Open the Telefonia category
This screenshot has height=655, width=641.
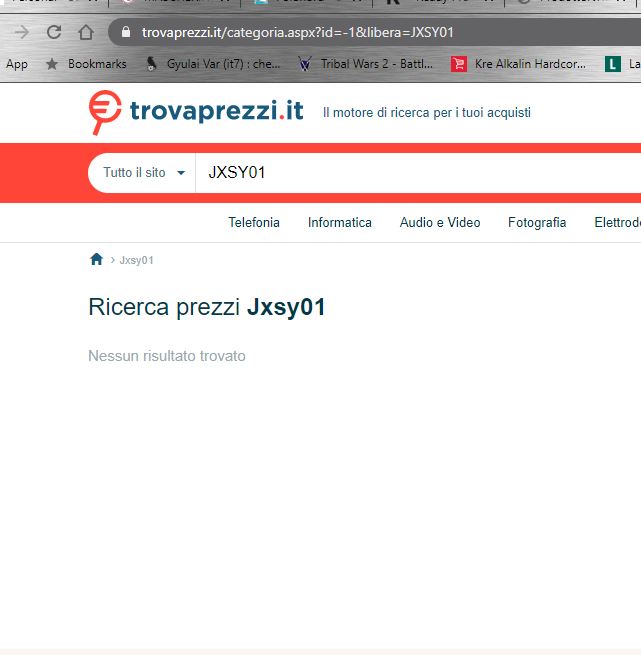point(254,222)
